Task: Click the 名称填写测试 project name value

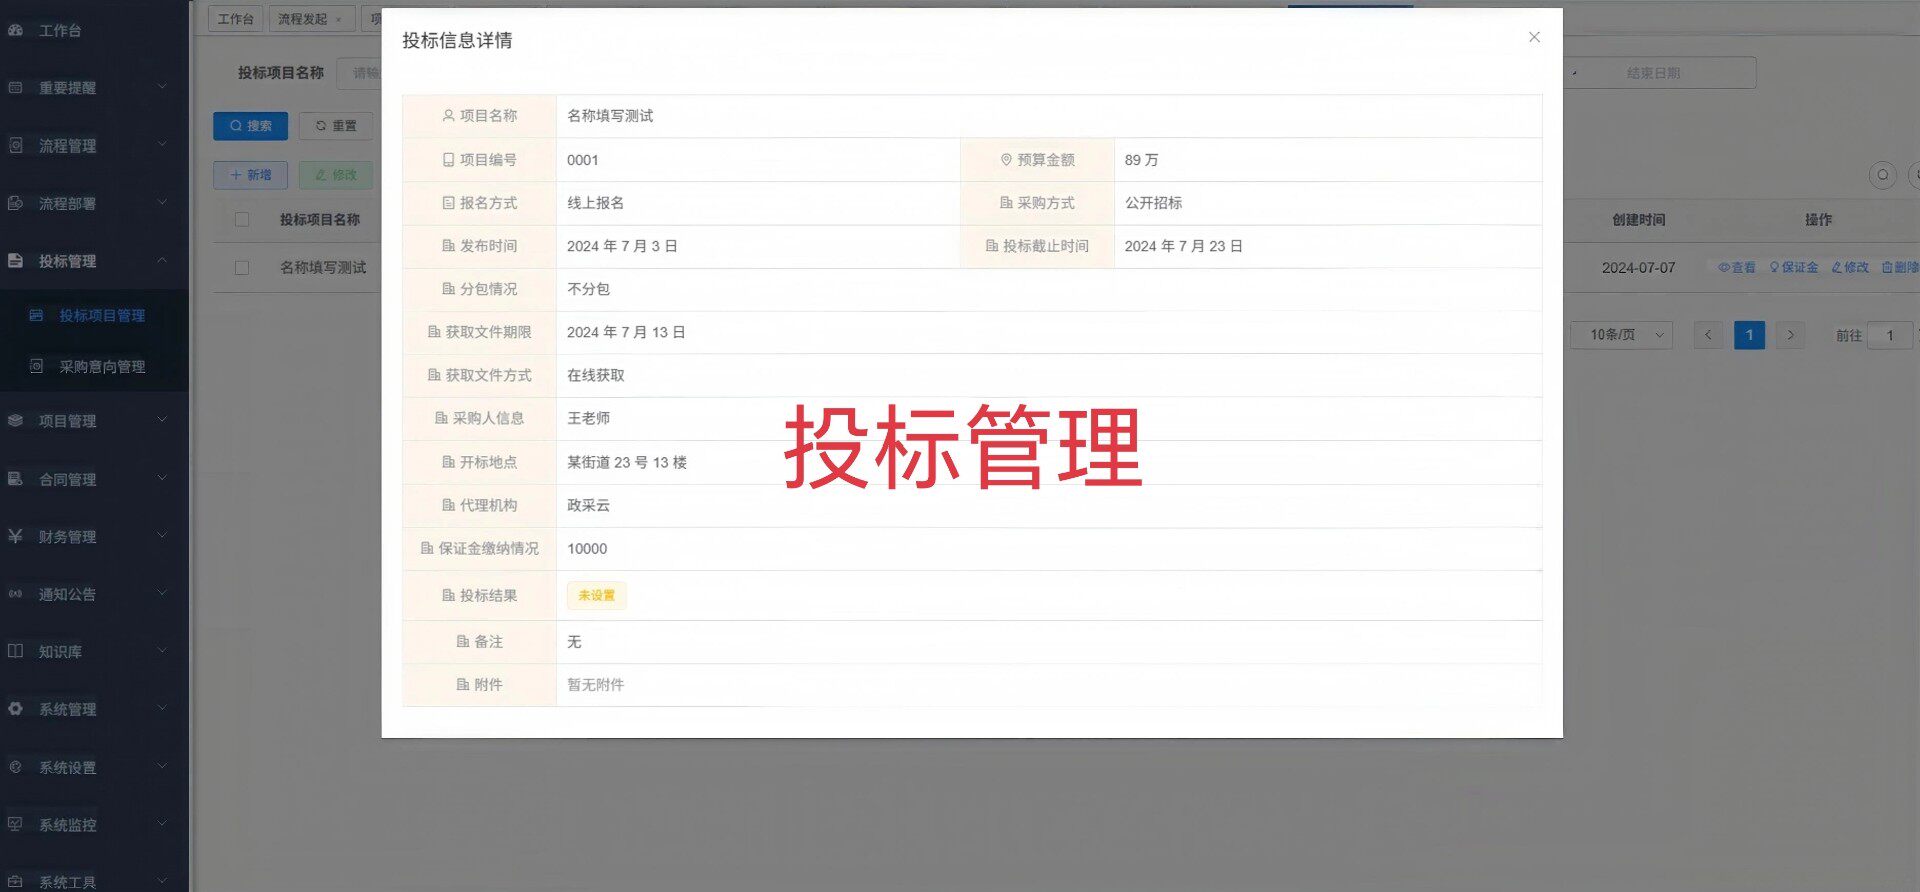Action: coord(610,116)
